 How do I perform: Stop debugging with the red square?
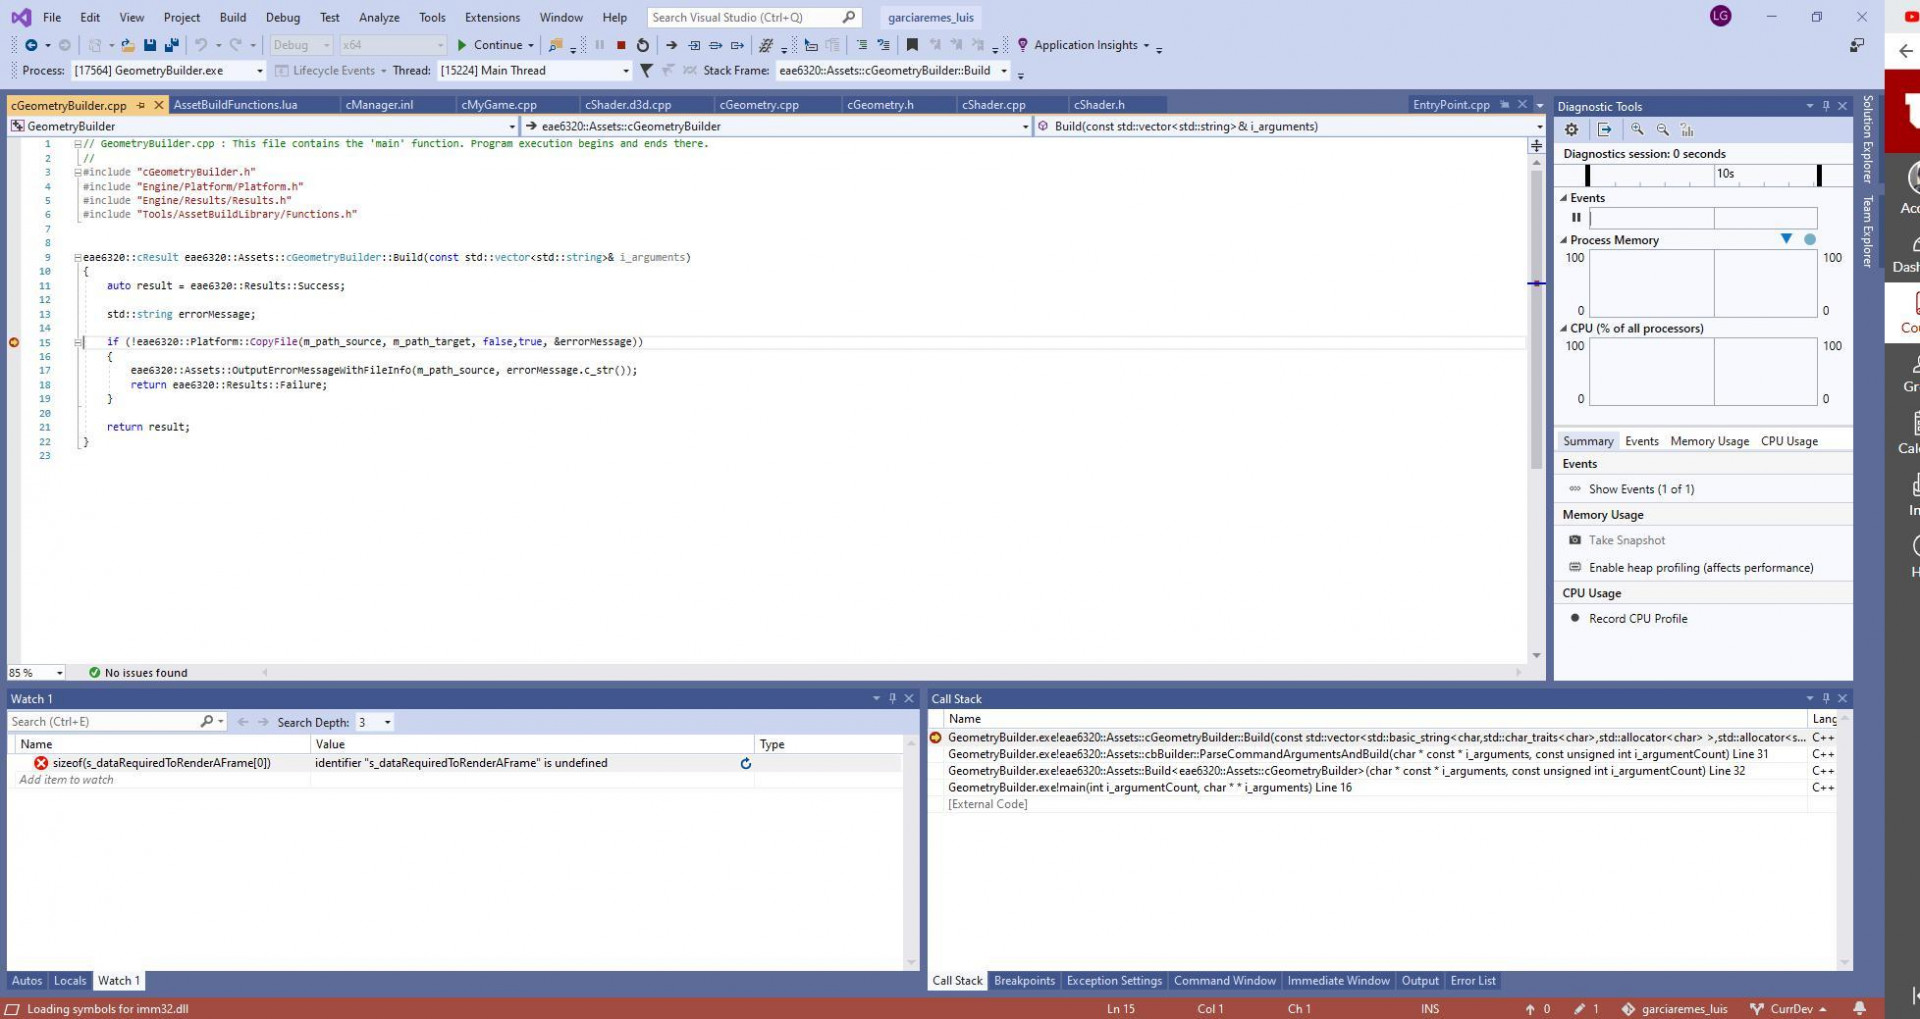(621, 45)
